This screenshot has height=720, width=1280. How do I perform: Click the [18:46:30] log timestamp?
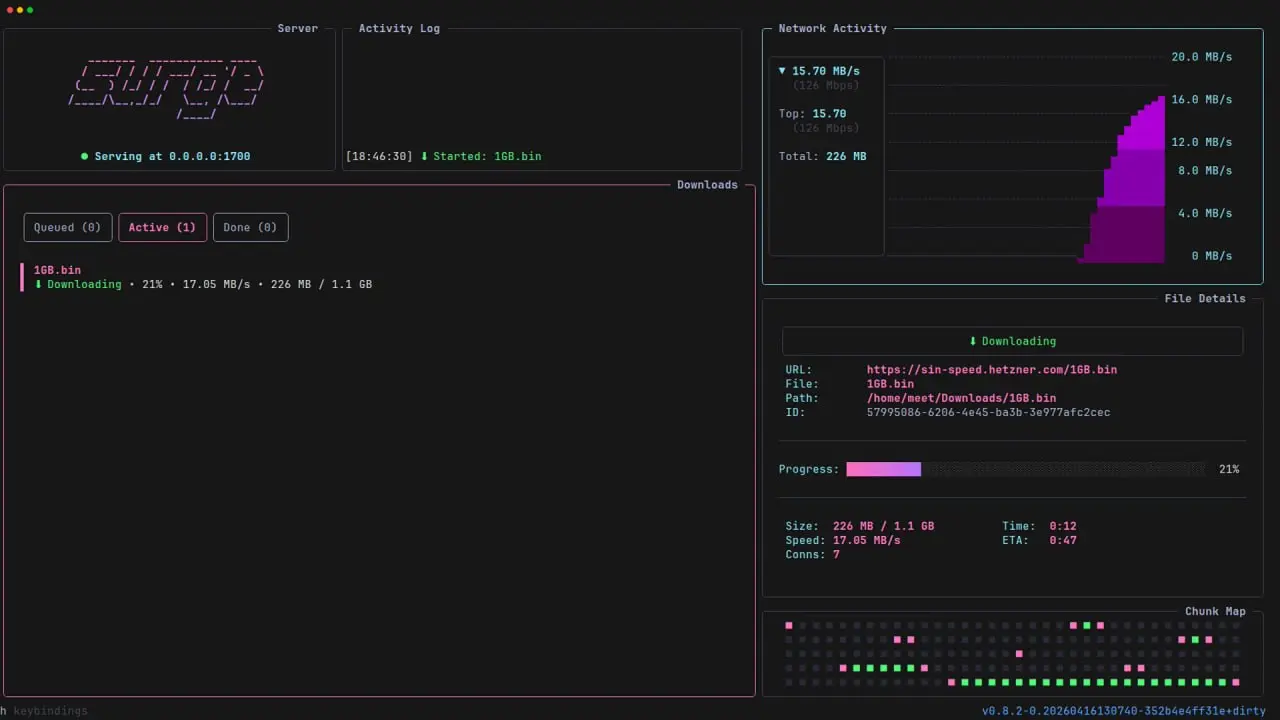(x=379, y=156)
